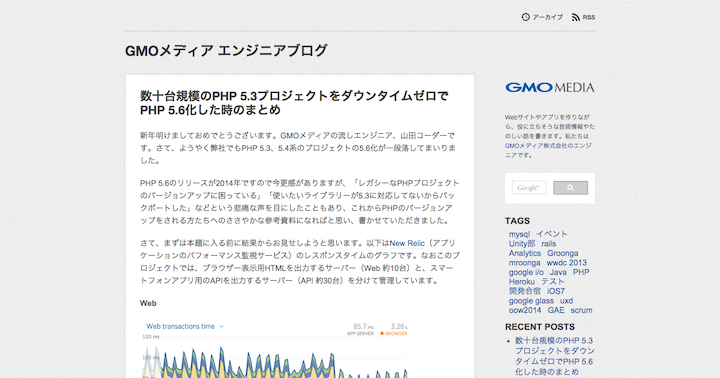
Task: Select the PHP tag
Action: (581, 272)
